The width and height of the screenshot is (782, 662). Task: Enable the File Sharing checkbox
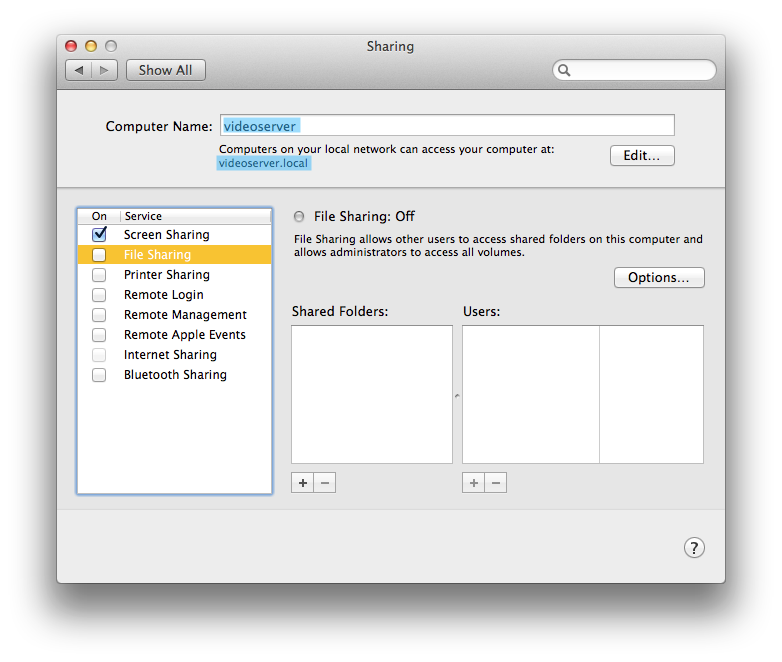(x=99, y=255)
